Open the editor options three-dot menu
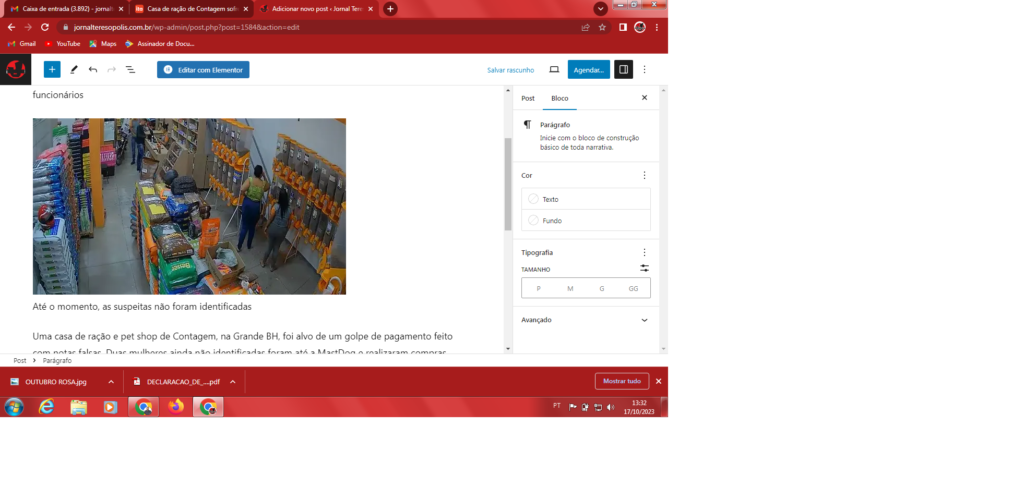Viewport: 1024px width, 487px height. (645, 69)
